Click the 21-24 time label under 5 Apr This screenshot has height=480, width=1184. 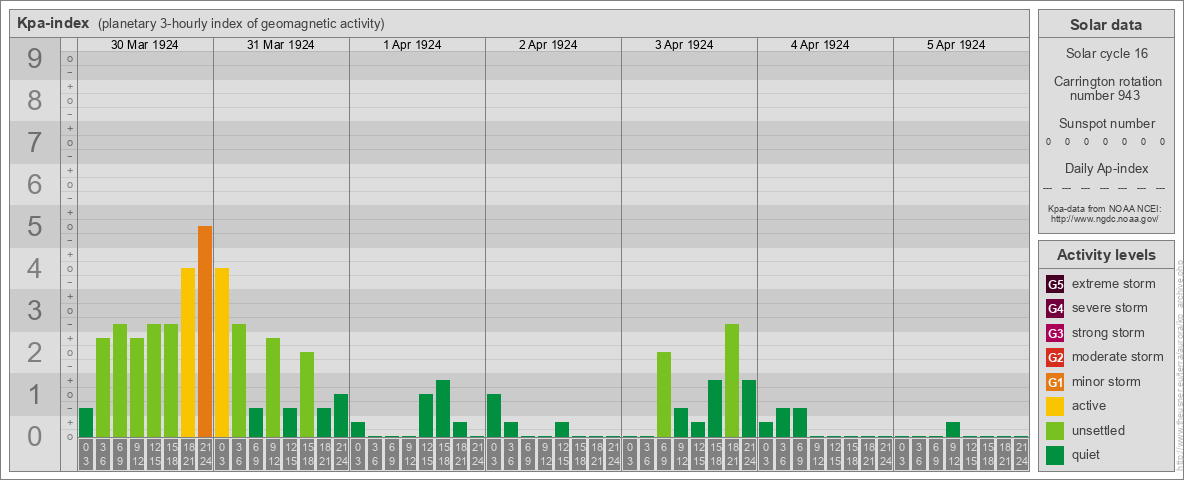click(x=1021, y=455)
